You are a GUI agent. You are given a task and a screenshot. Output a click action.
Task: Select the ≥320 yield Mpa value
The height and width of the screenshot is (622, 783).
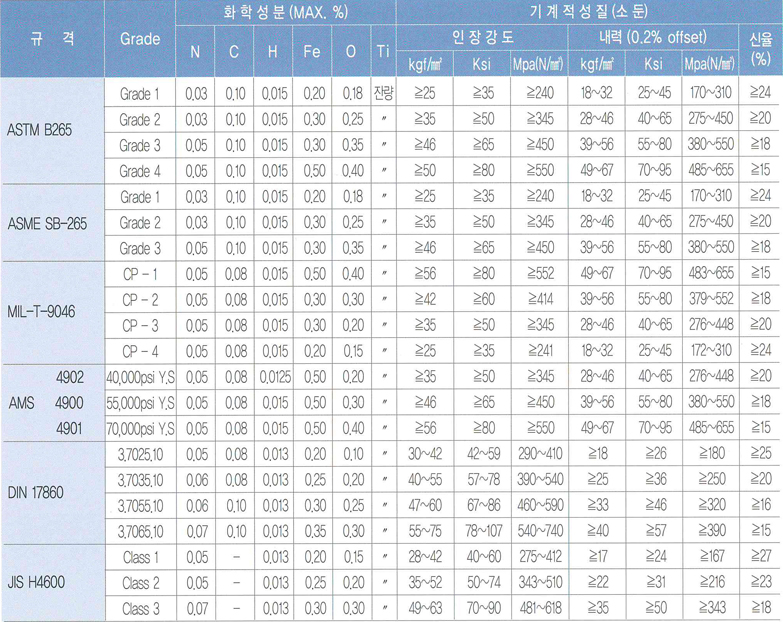click(x=712, y=505)
